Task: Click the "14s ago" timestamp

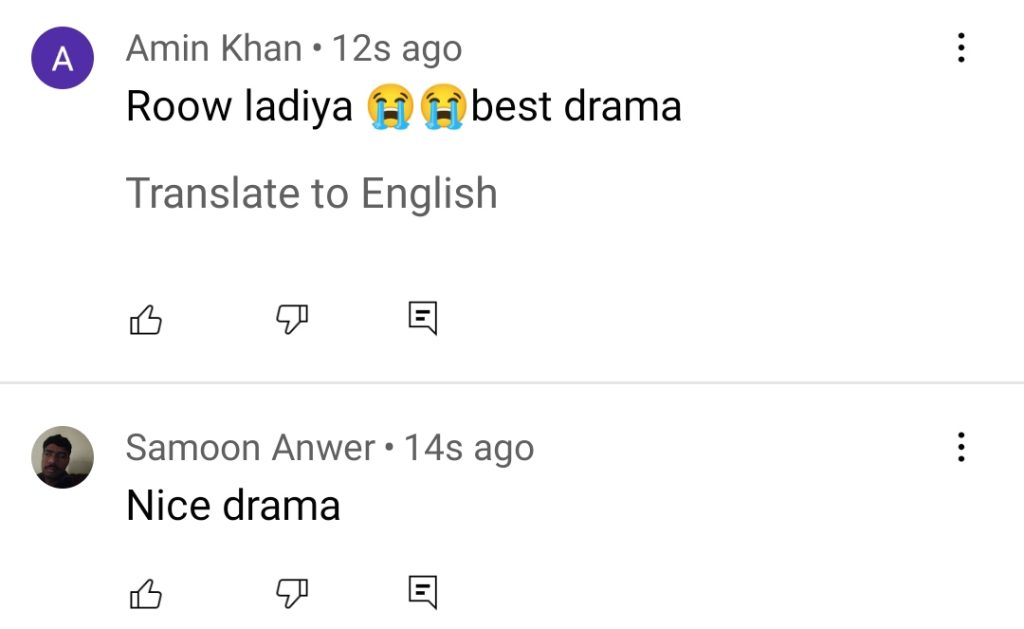Action: 469,449
